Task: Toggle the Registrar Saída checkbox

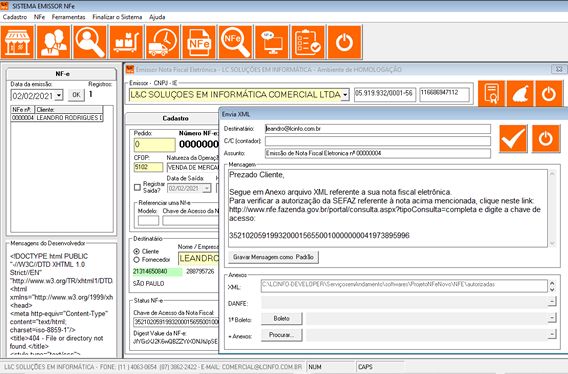Action: coord(137,187)
